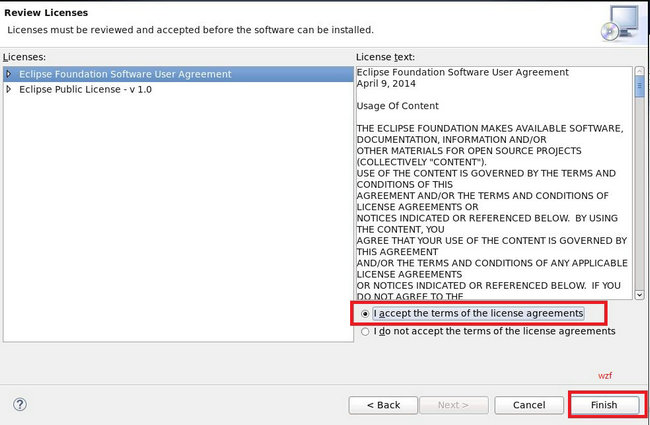
Task: Click license text scrollbar down arrow
Action: pos(639,295)
